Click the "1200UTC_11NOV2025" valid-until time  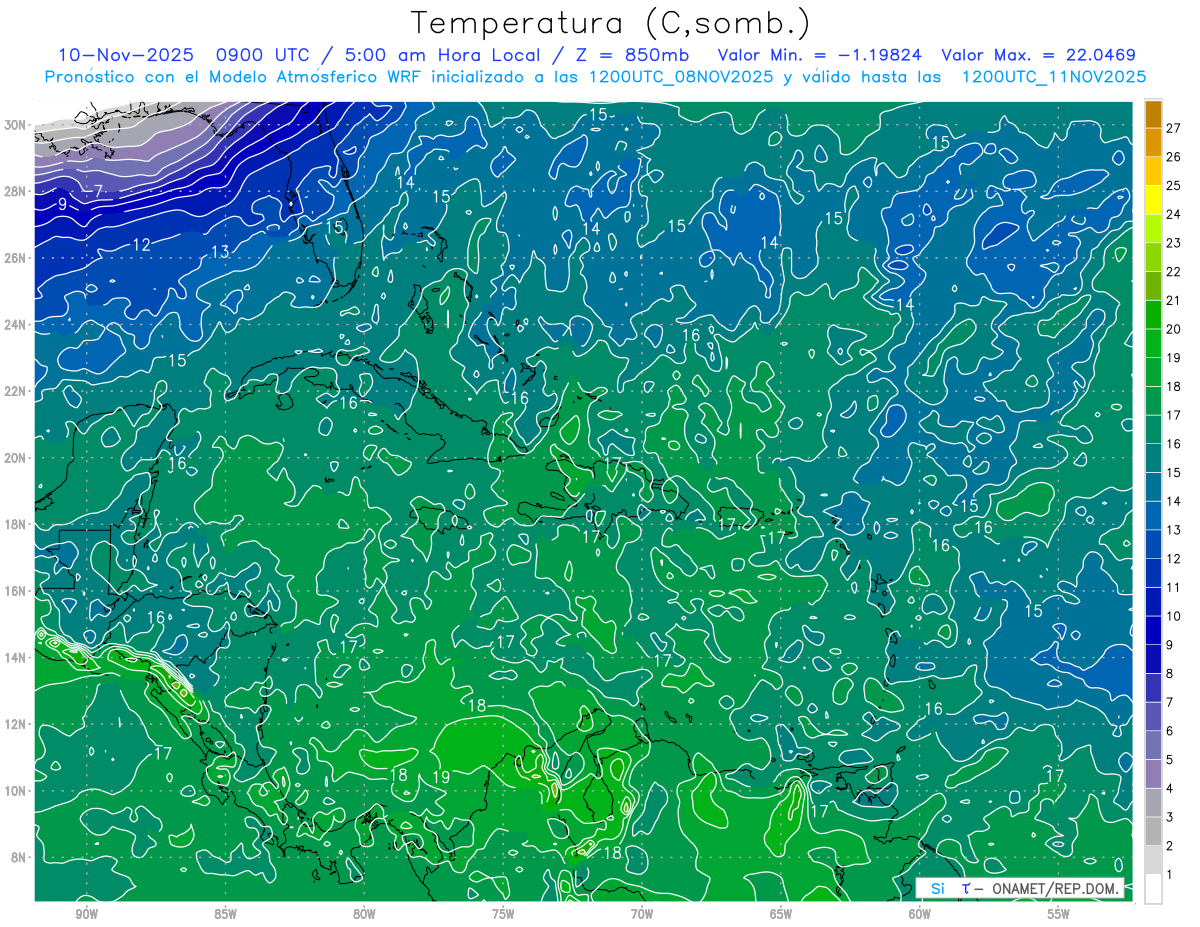point(1053,77)
